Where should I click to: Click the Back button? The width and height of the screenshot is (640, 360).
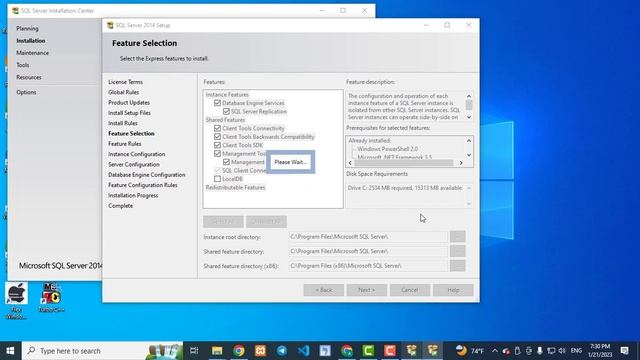click(324, 290)
